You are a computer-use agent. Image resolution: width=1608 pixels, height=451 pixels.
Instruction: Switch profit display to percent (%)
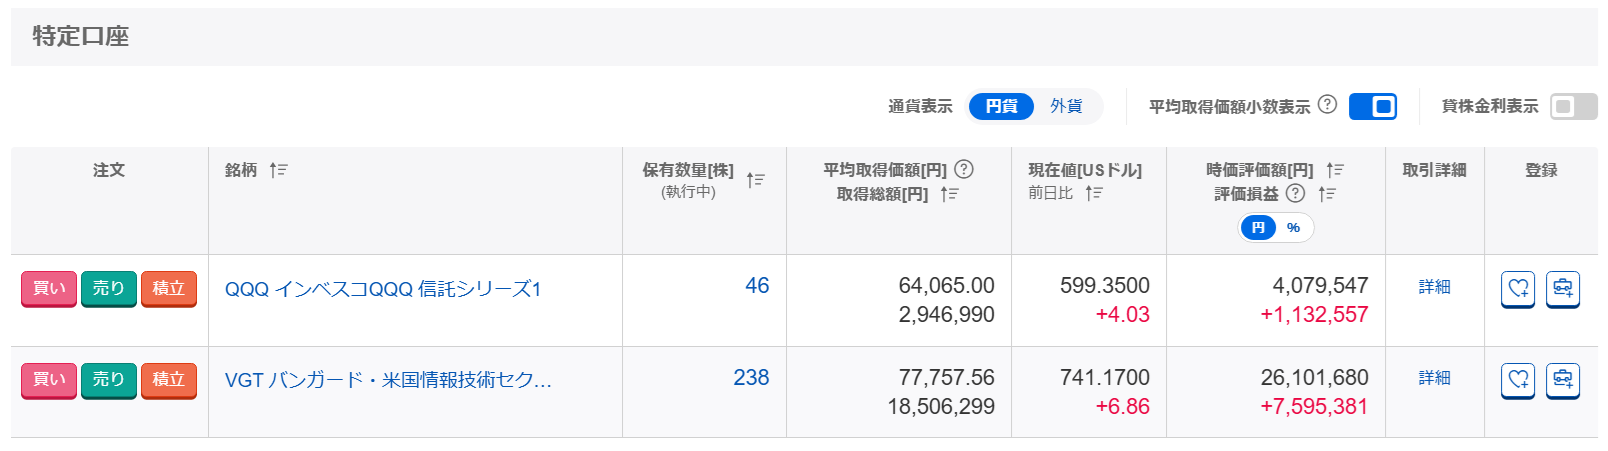(x=1293, y=228)
